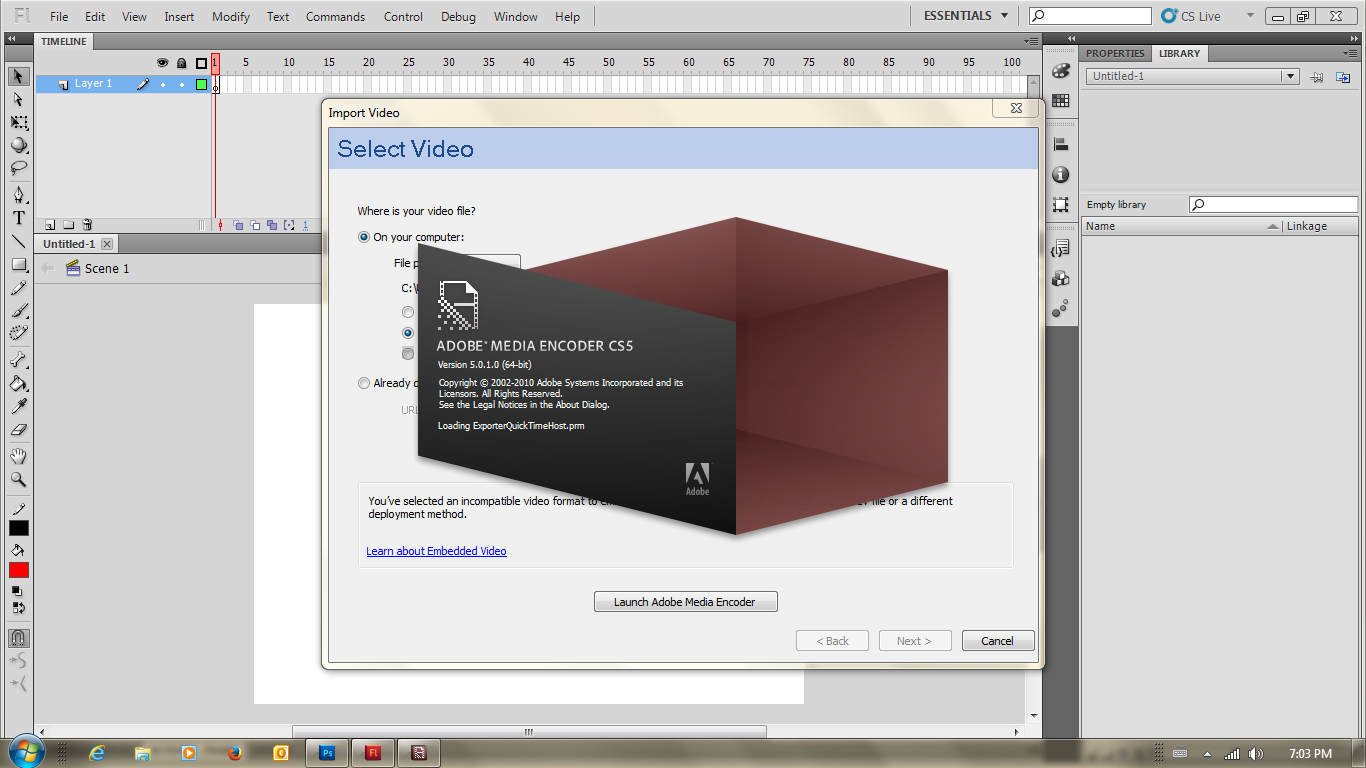Viewport: 1366px width, 768px height.
Task: Open new library panel icon
Action: 1343,77
